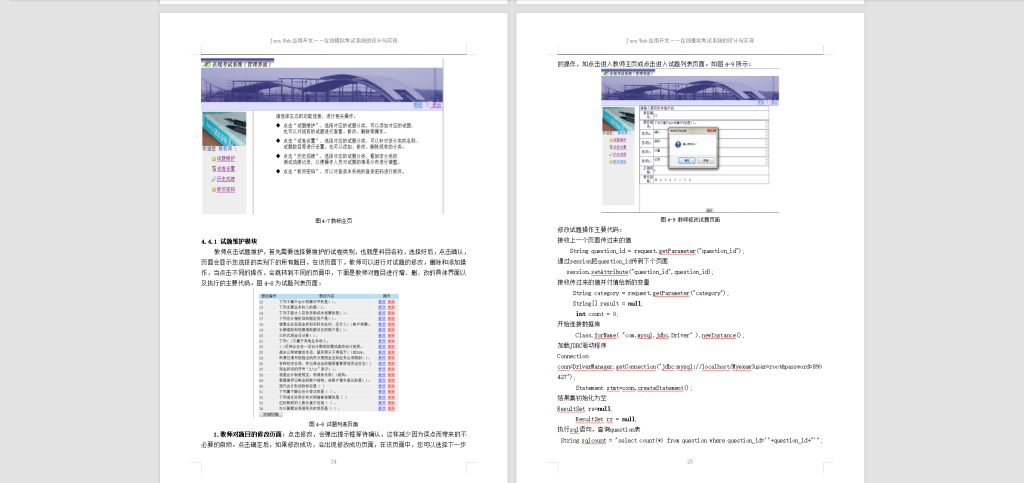
Task: Click the cancel button in Figure 4-9 dialog
Action: tap(705, 160)
